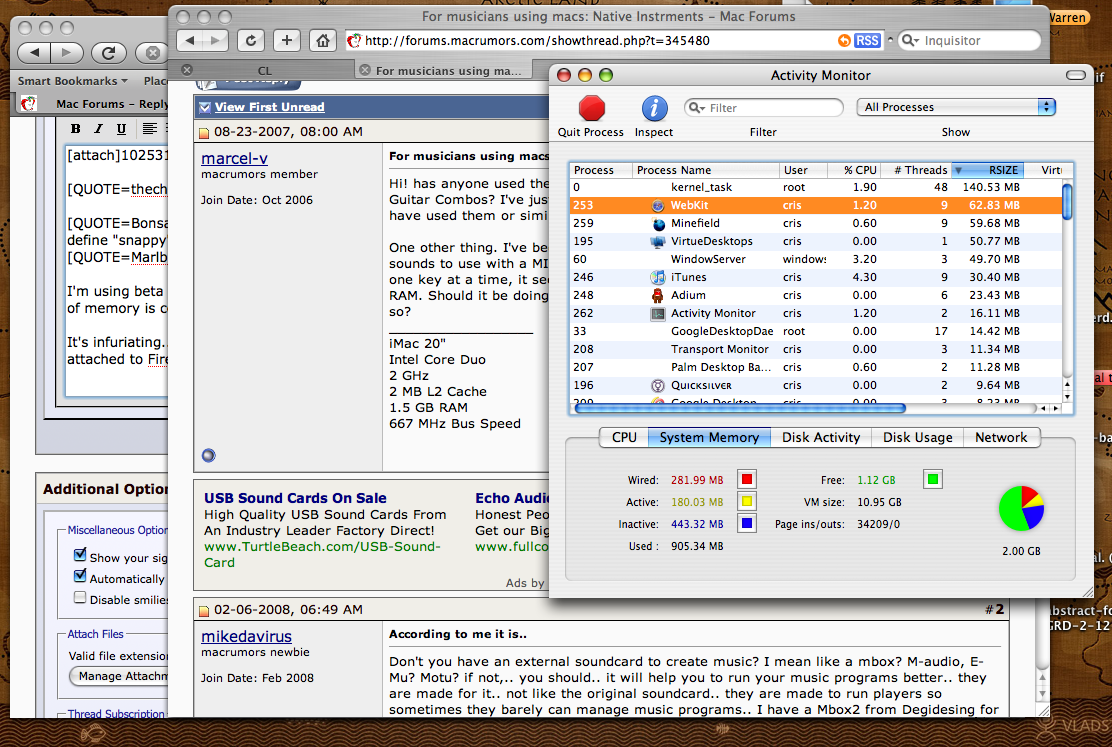Image resolution: width=1112 pixels, height=747 pixels.
Task: Click Bold formatting in reply editor
Action: (75, 128)
